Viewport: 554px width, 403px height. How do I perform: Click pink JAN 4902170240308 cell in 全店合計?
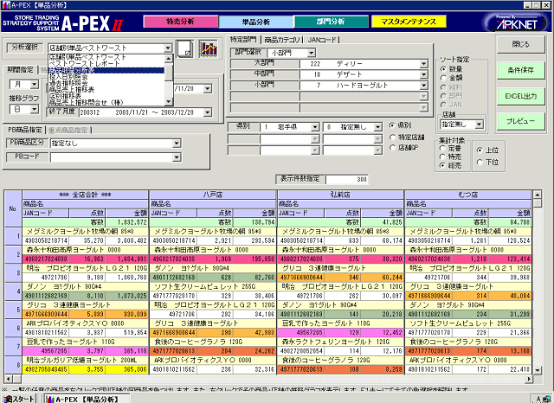(x=46, y=259)
